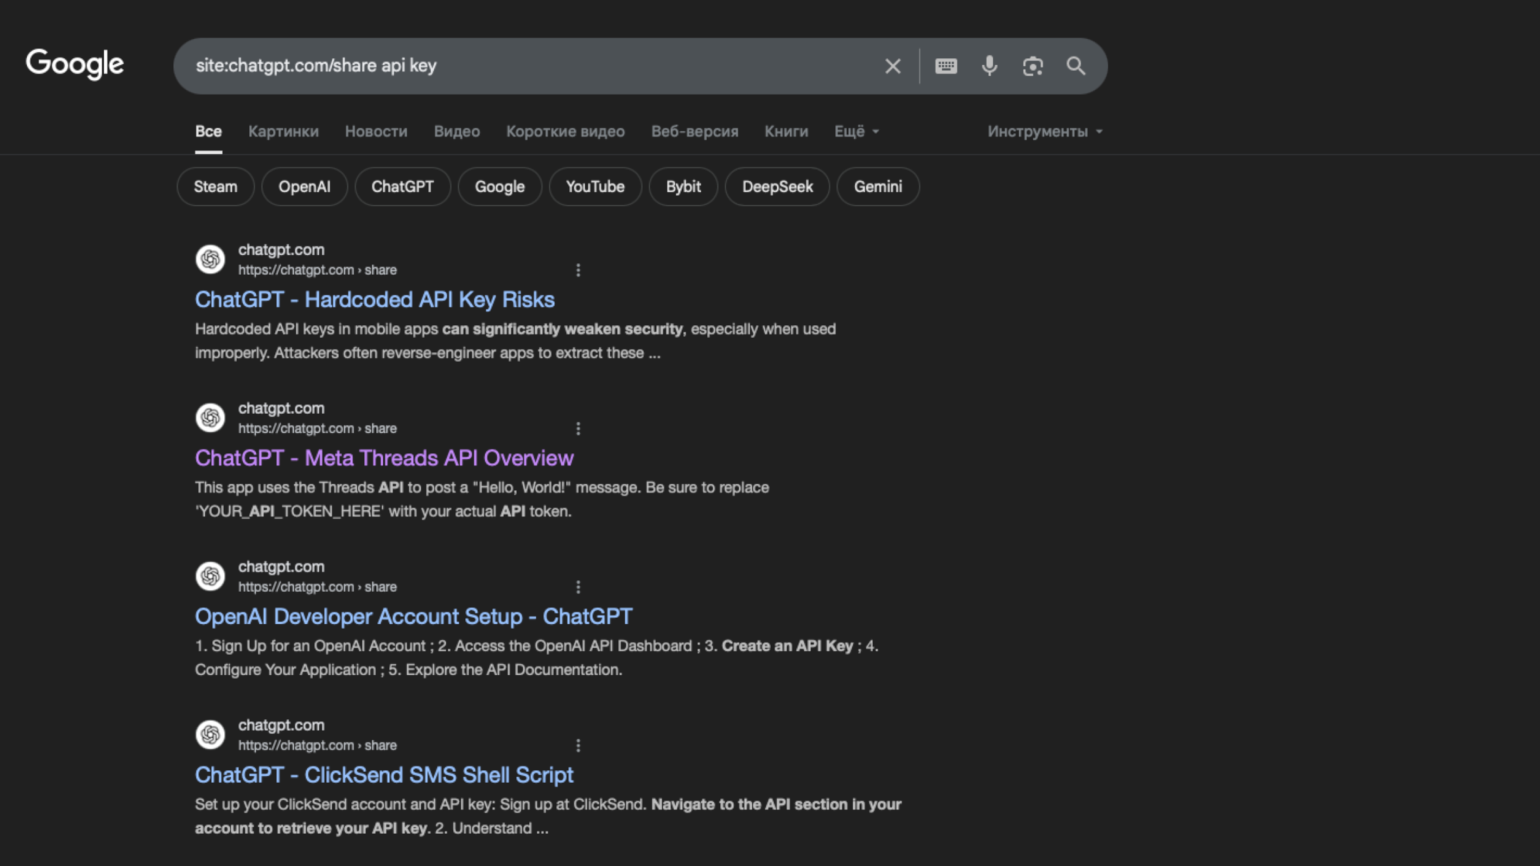Switch to the Видео tab
The height and width of the screenshot is (866, 1540).
(x=457, y=131)
